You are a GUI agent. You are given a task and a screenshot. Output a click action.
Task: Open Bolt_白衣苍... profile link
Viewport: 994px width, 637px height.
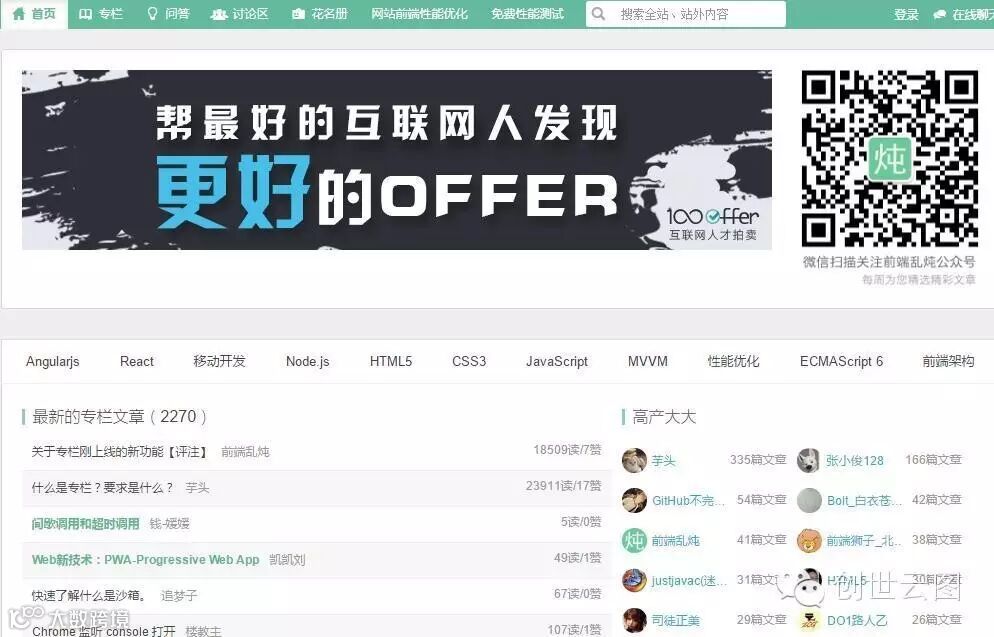coord(864,501)
